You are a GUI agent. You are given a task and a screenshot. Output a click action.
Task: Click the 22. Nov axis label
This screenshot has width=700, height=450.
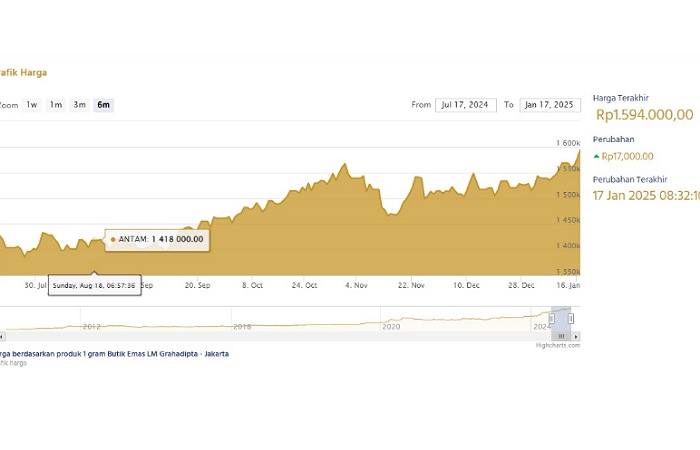(411, 285)
